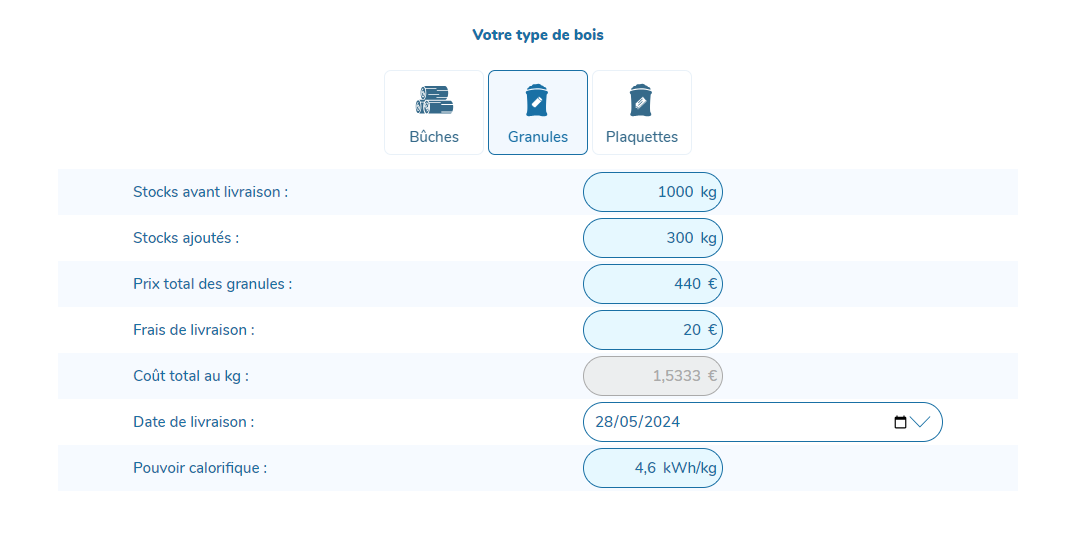1073x558 pixels.
Task: Choose the Plaquettes bag icon
Action: (x=641, y=100)
